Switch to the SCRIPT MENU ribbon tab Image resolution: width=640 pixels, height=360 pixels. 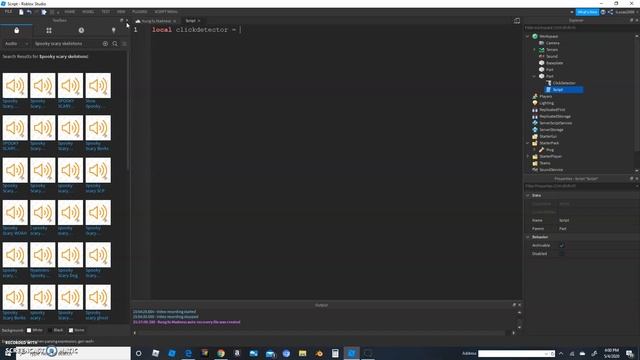(166, 12)
